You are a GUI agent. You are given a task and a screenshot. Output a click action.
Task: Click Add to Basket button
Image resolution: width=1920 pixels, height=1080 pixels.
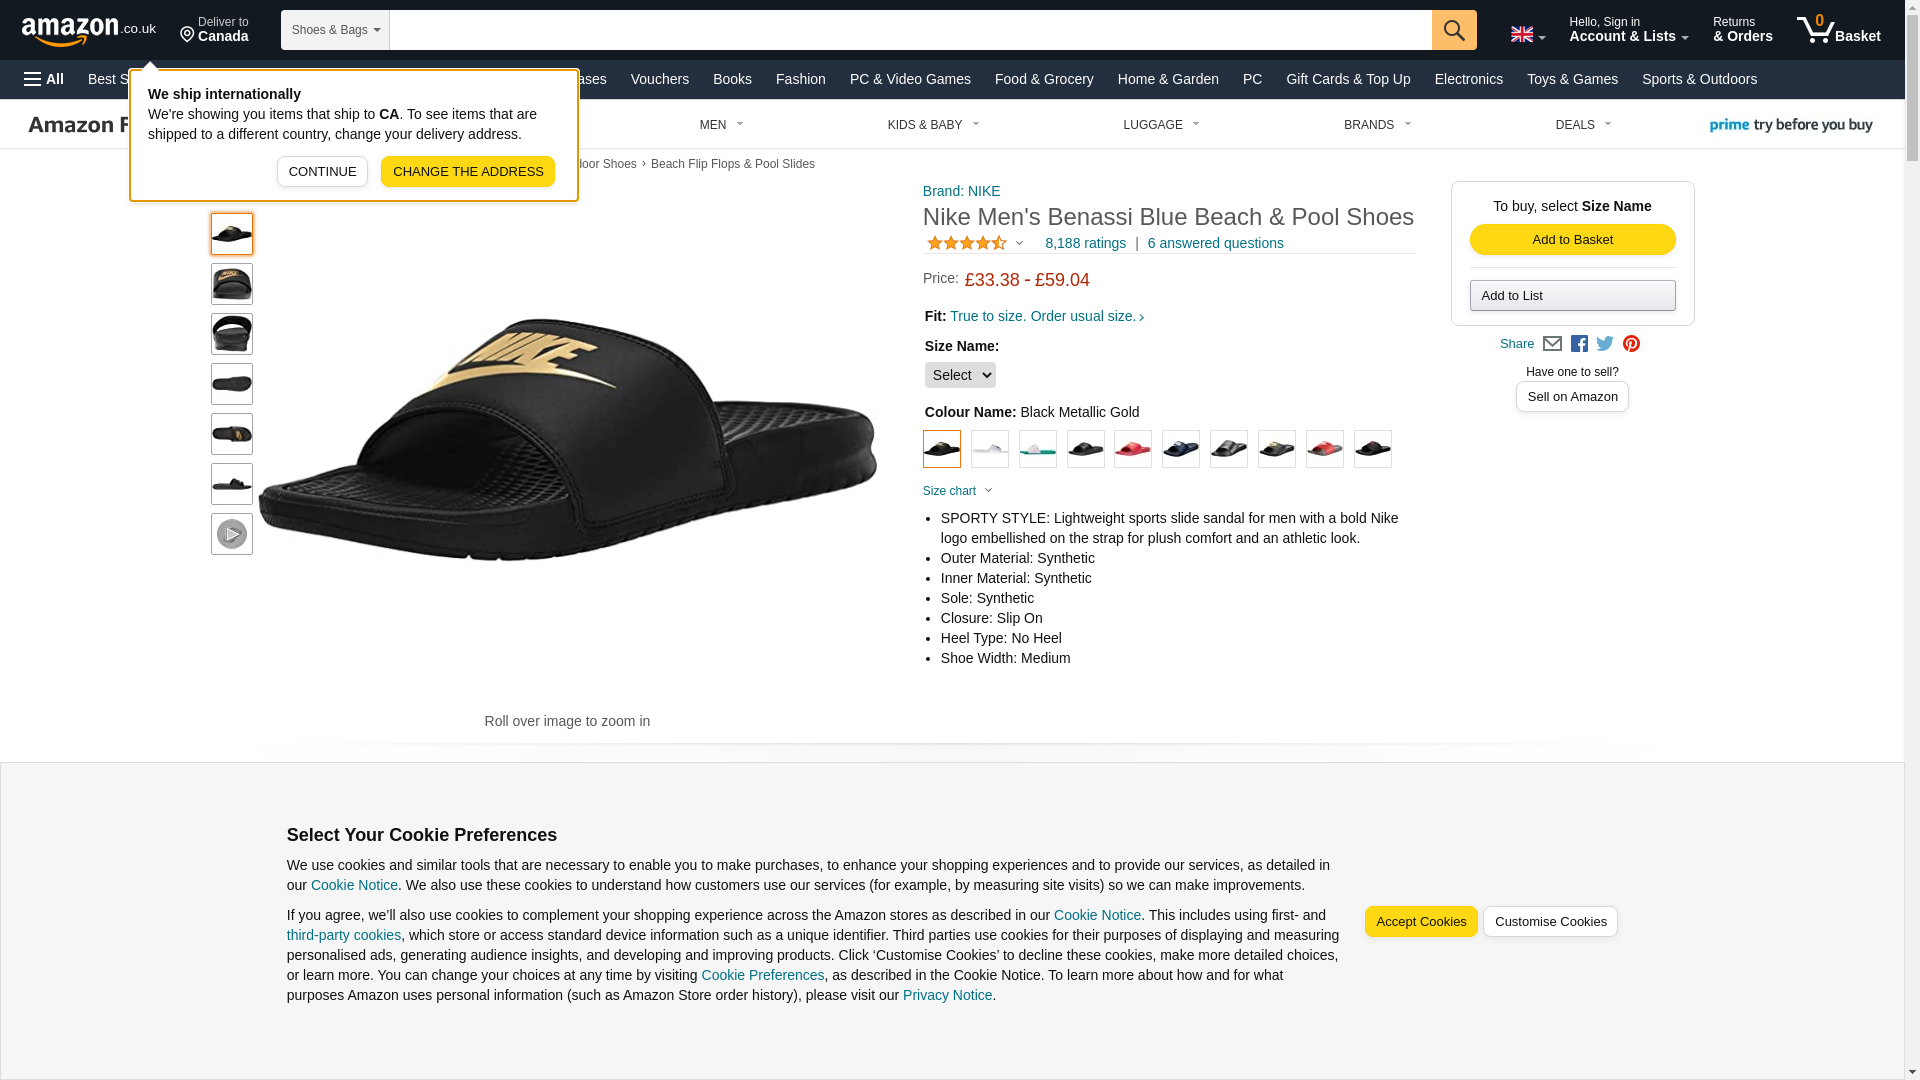tap(1571, 240)
